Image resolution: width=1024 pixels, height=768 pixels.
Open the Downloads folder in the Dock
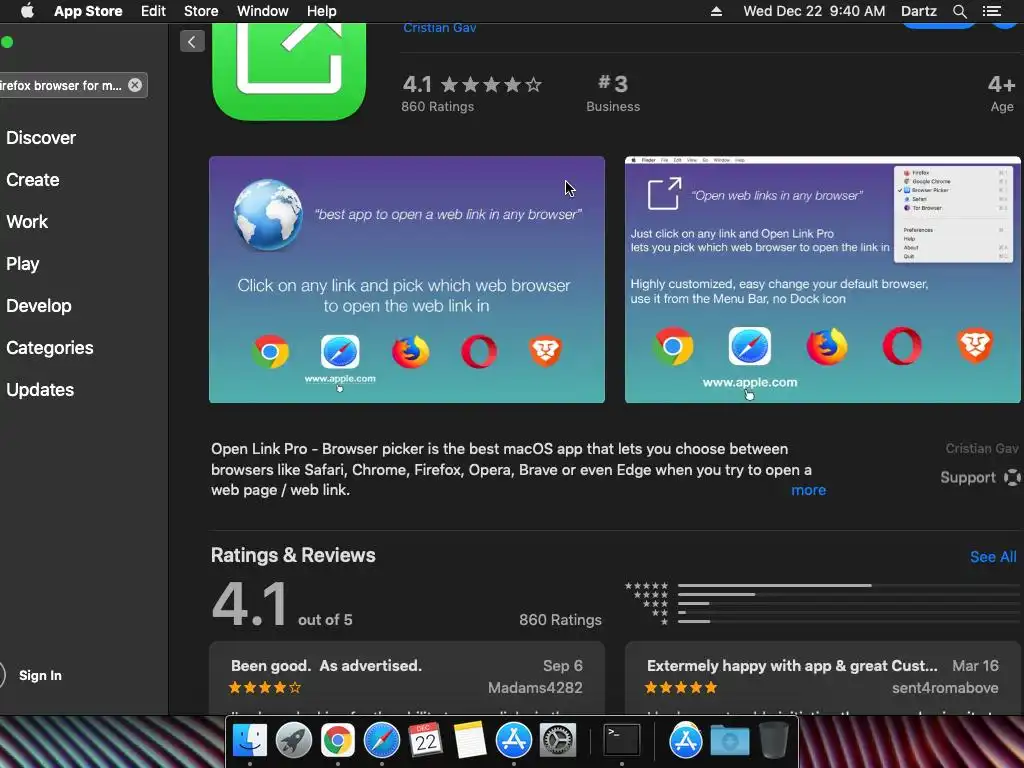[729, 741]
